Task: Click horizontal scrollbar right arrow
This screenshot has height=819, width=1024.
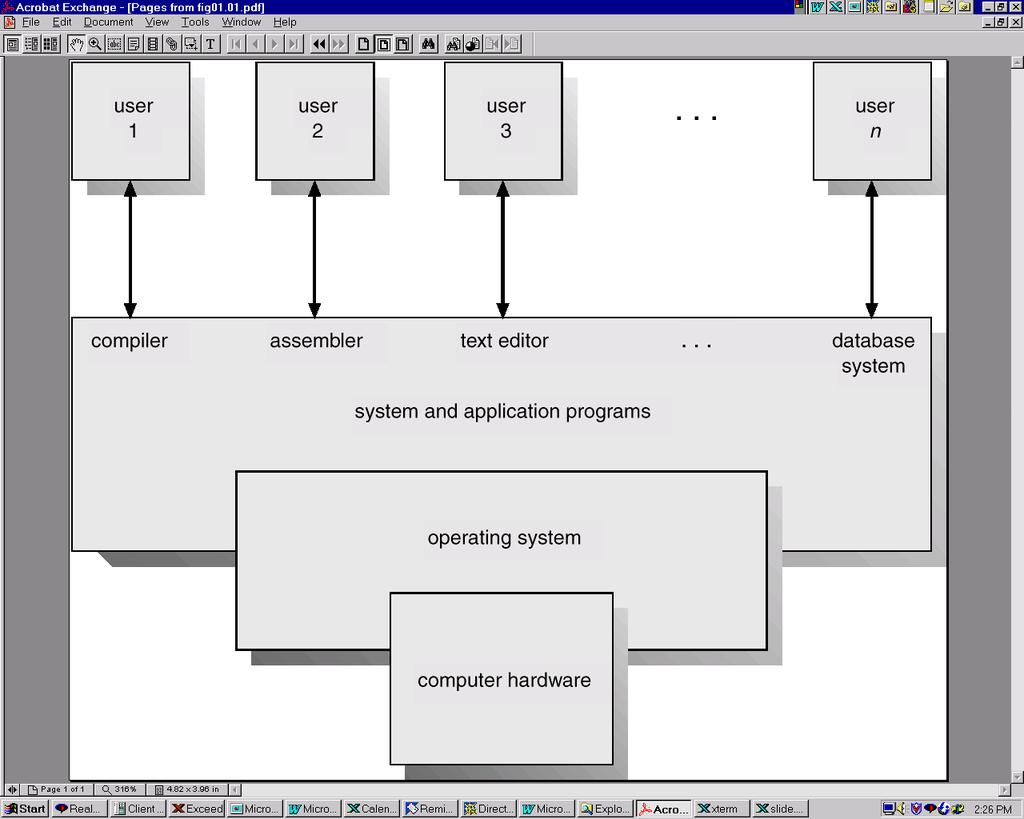Action: point(1004,789)
